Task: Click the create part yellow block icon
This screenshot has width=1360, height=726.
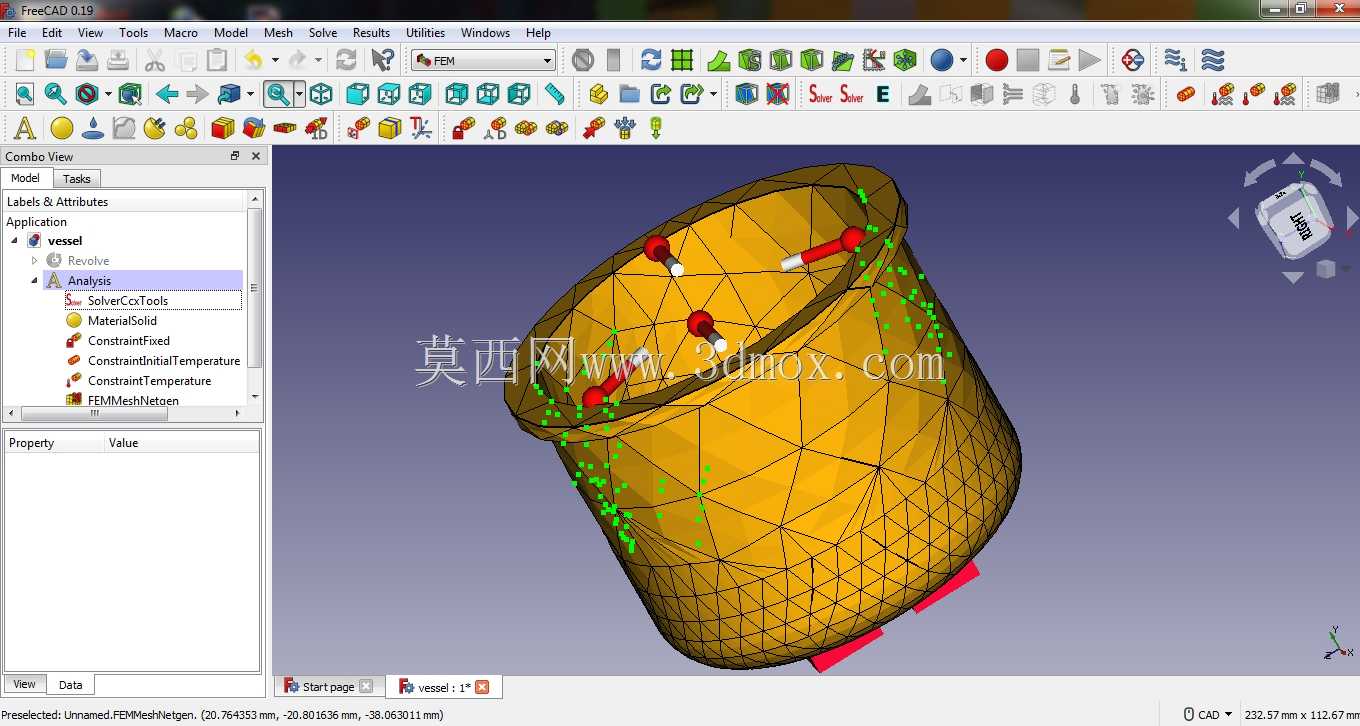Action: click(599, 94)
